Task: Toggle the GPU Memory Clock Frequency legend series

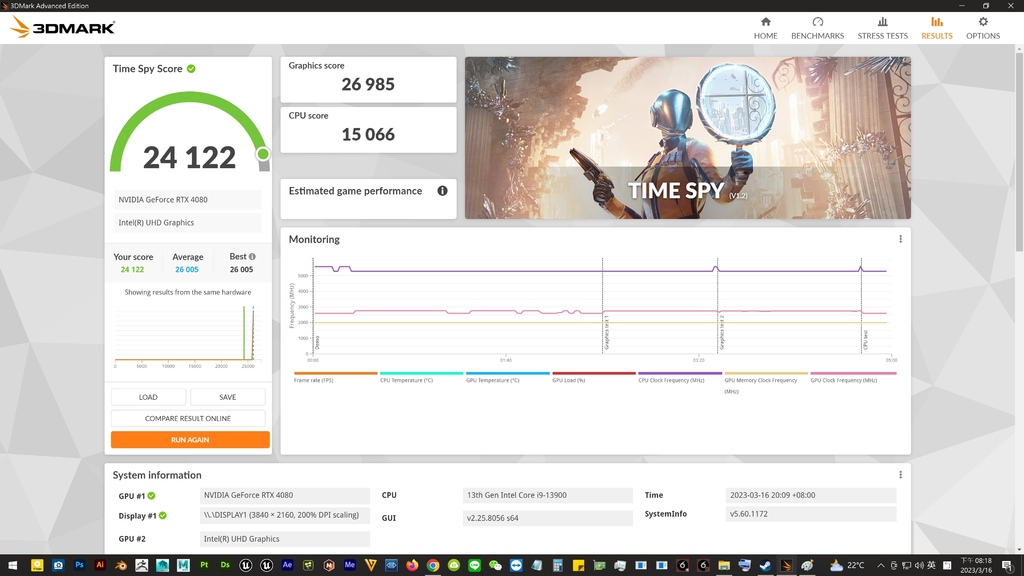Action: [x=766, y=383]
